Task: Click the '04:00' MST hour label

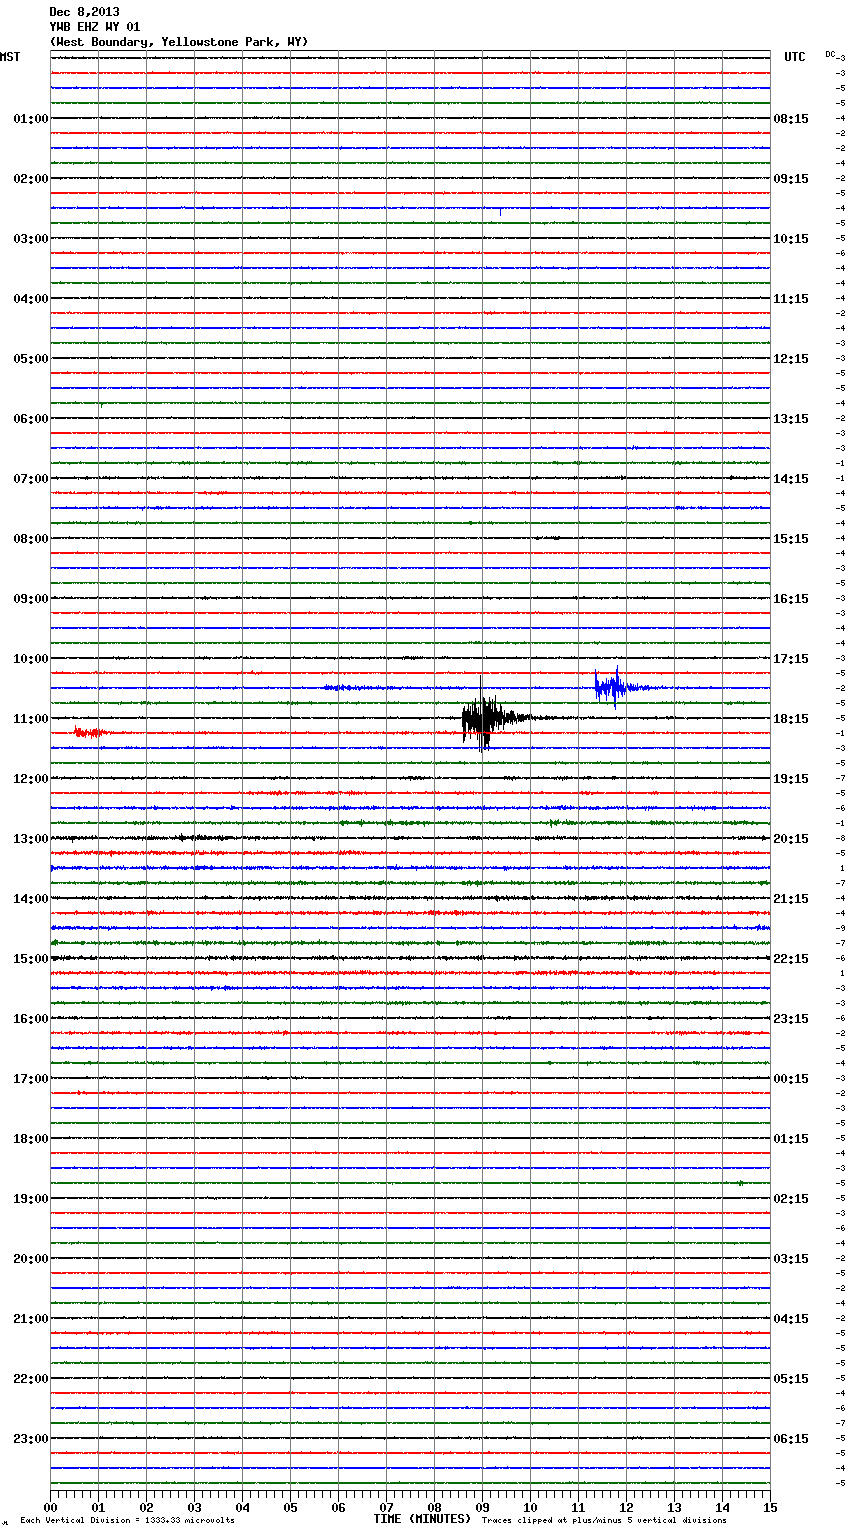Action: click(31, 299)
